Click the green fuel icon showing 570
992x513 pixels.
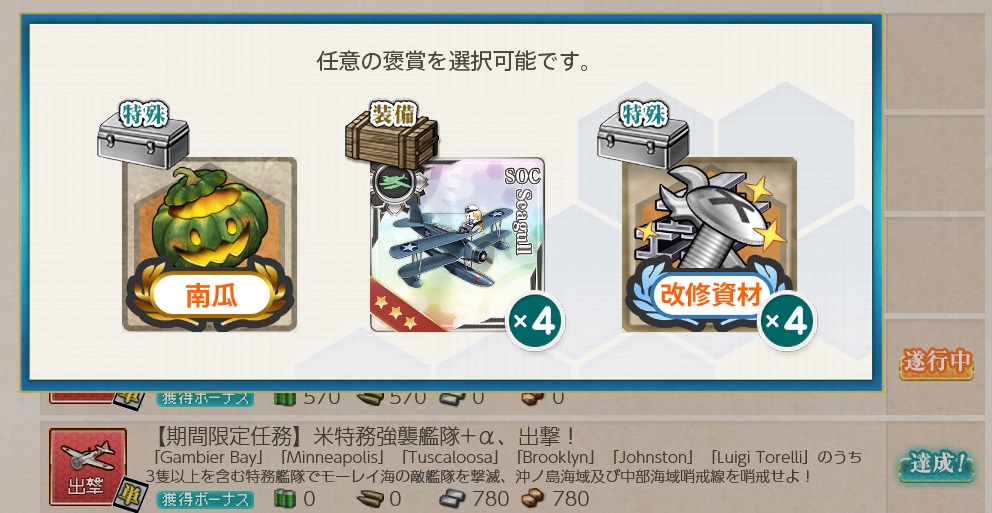coord(285,398)
